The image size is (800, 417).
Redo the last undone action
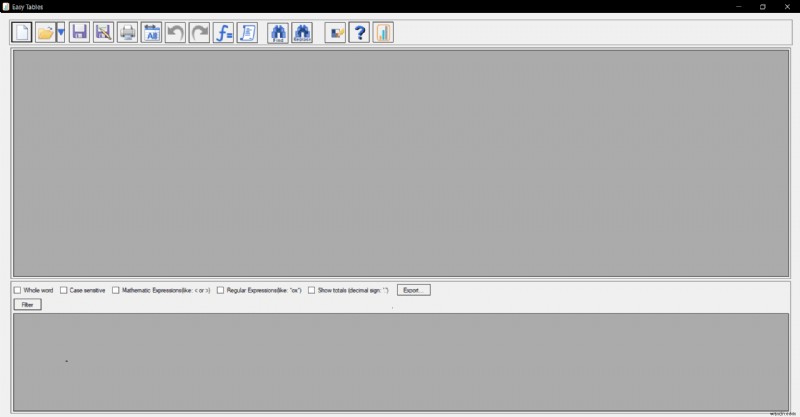[x=199, y=33]
